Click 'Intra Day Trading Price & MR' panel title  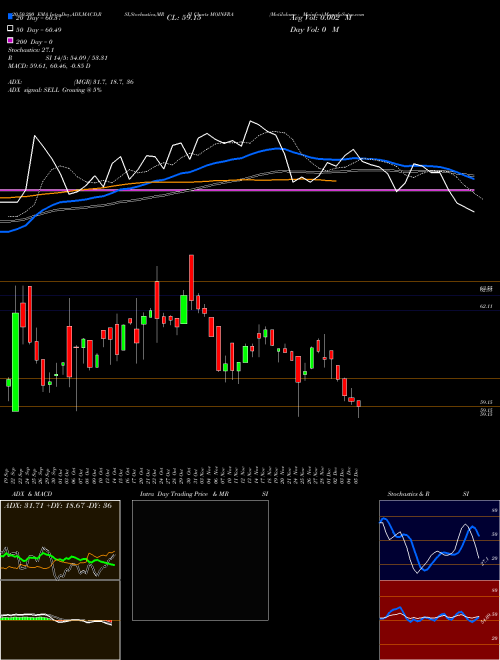point(184,494)
